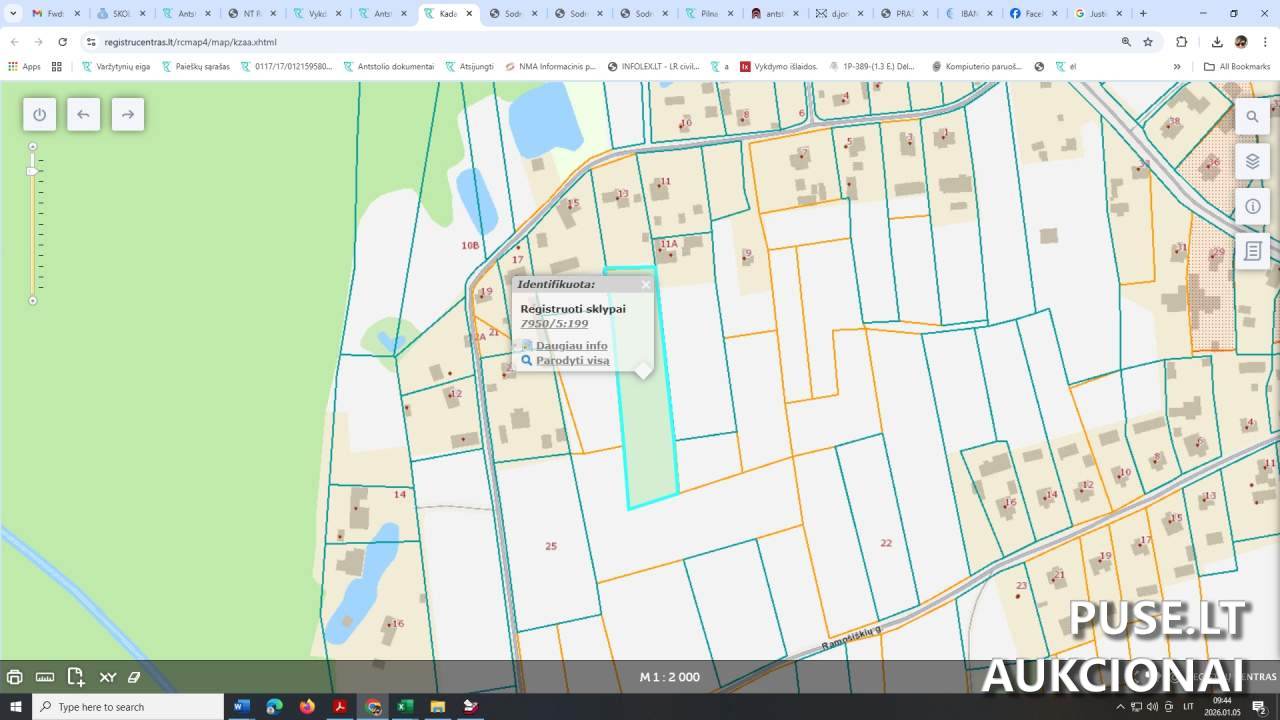The width and height of the screenshot is (1280, 720).
Task: Click the add document tool icon
Action: click(76, 677)
